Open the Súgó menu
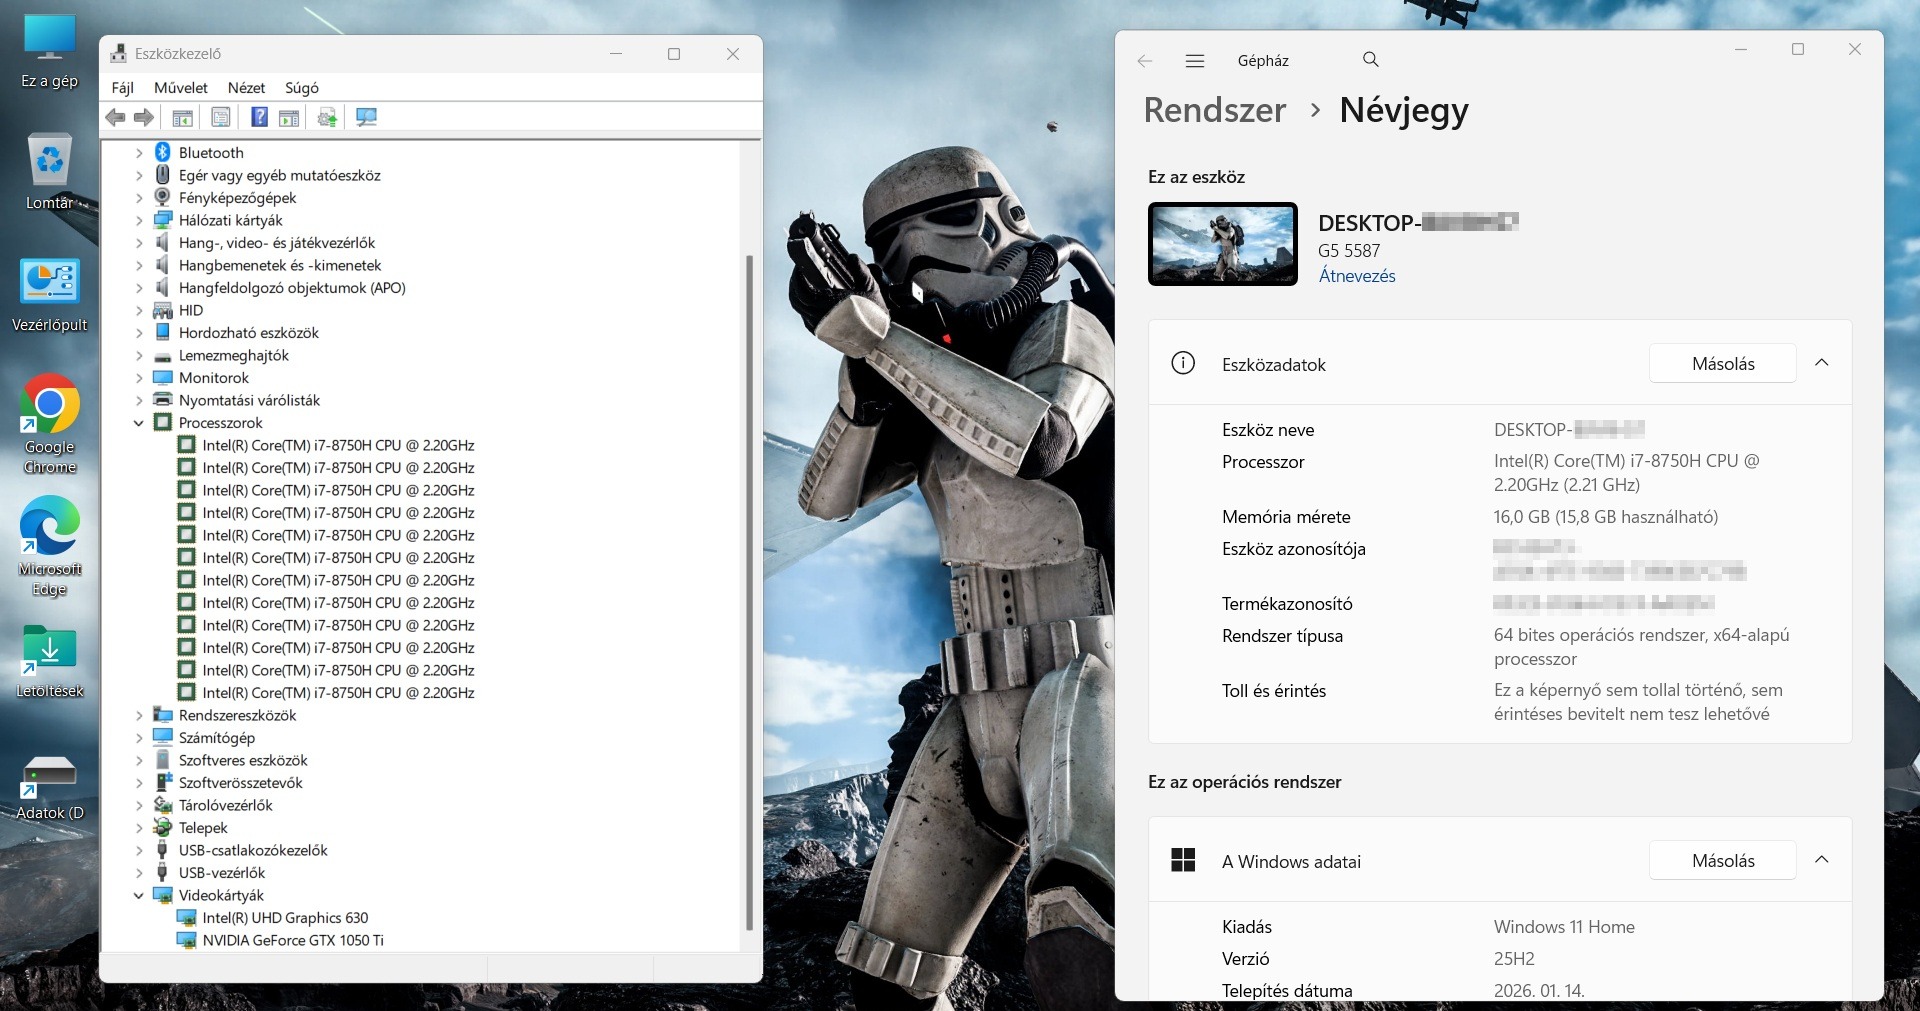This screenshot has height=1011, width=1920. point(302,88)
